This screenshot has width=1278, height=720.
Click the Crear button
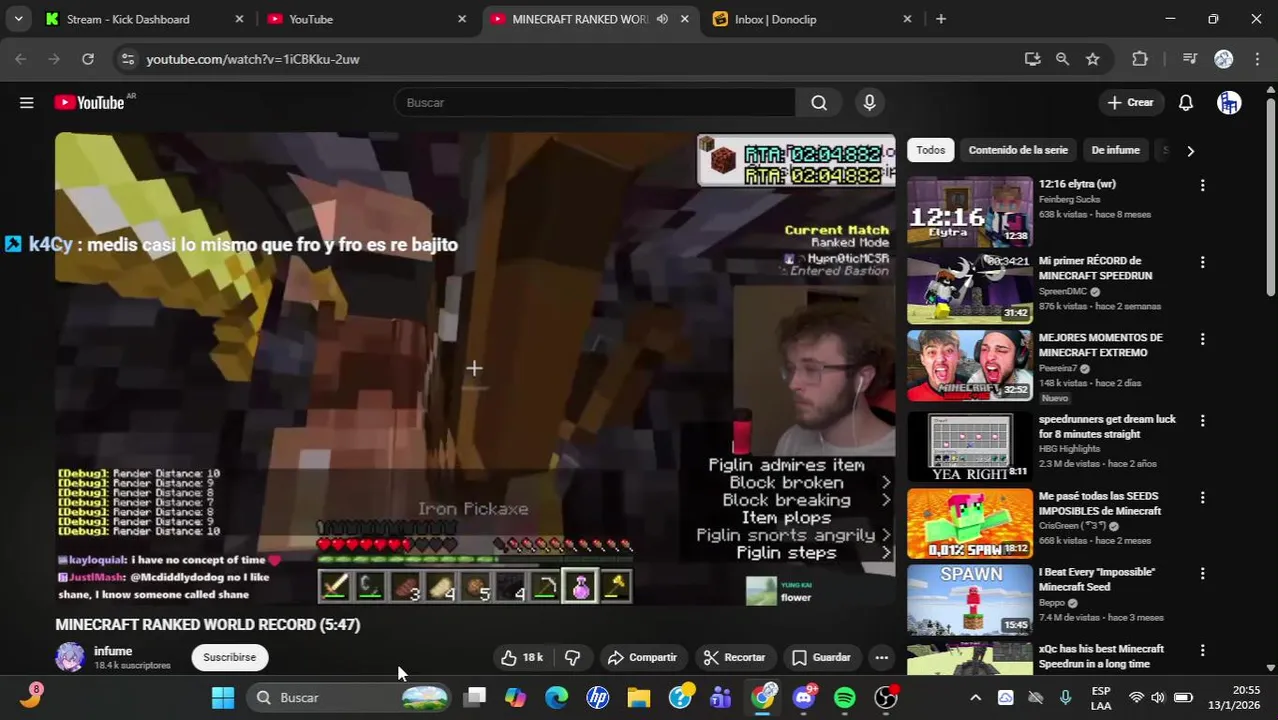1130,102
